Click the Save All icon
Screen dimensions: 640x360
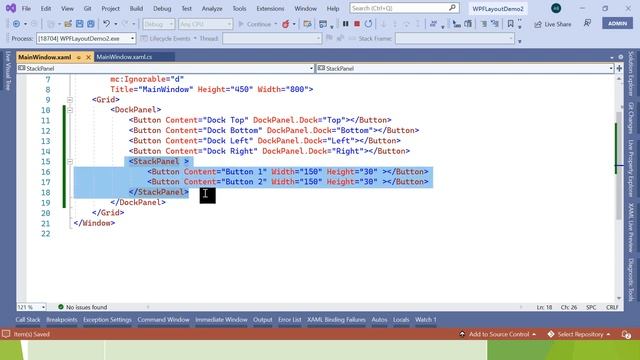click(91, 24)
